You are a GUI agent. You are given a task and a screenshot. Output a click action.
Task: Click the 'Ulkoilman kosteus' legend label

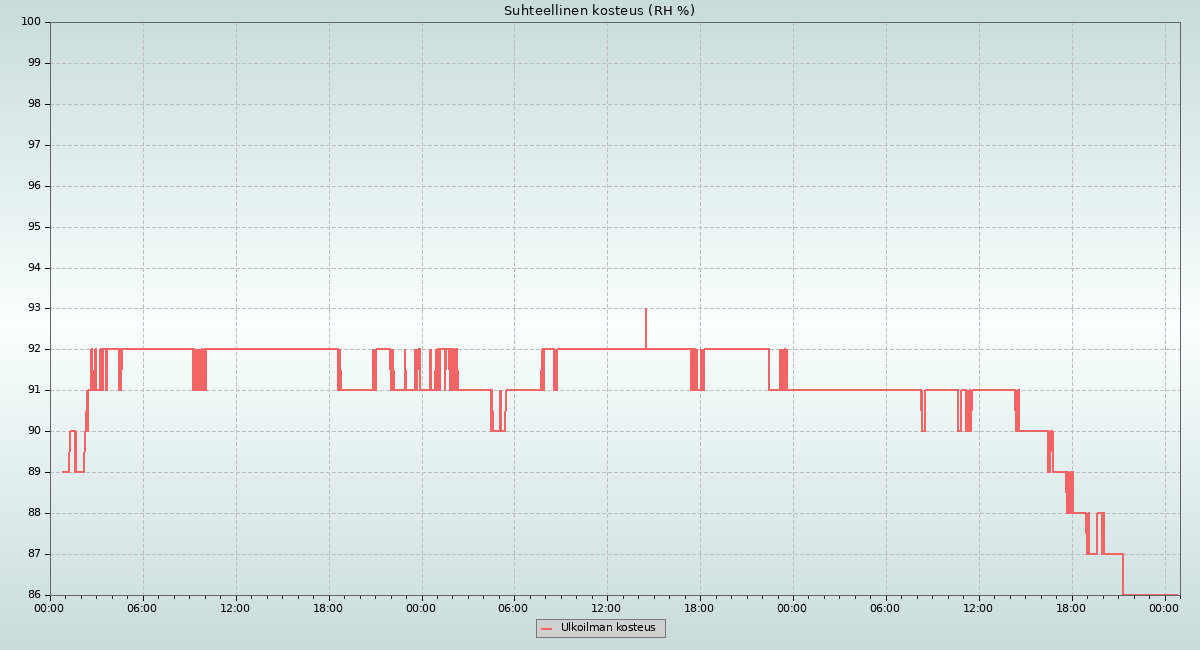608,628
